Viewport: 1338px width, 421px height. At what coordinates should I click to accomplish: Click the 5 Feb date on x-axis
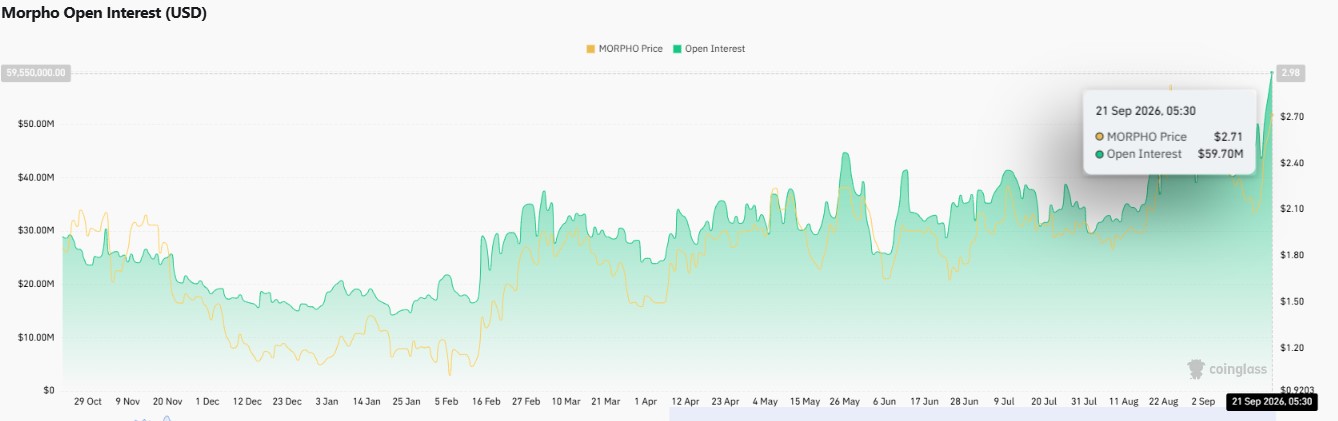coord(446,401)
